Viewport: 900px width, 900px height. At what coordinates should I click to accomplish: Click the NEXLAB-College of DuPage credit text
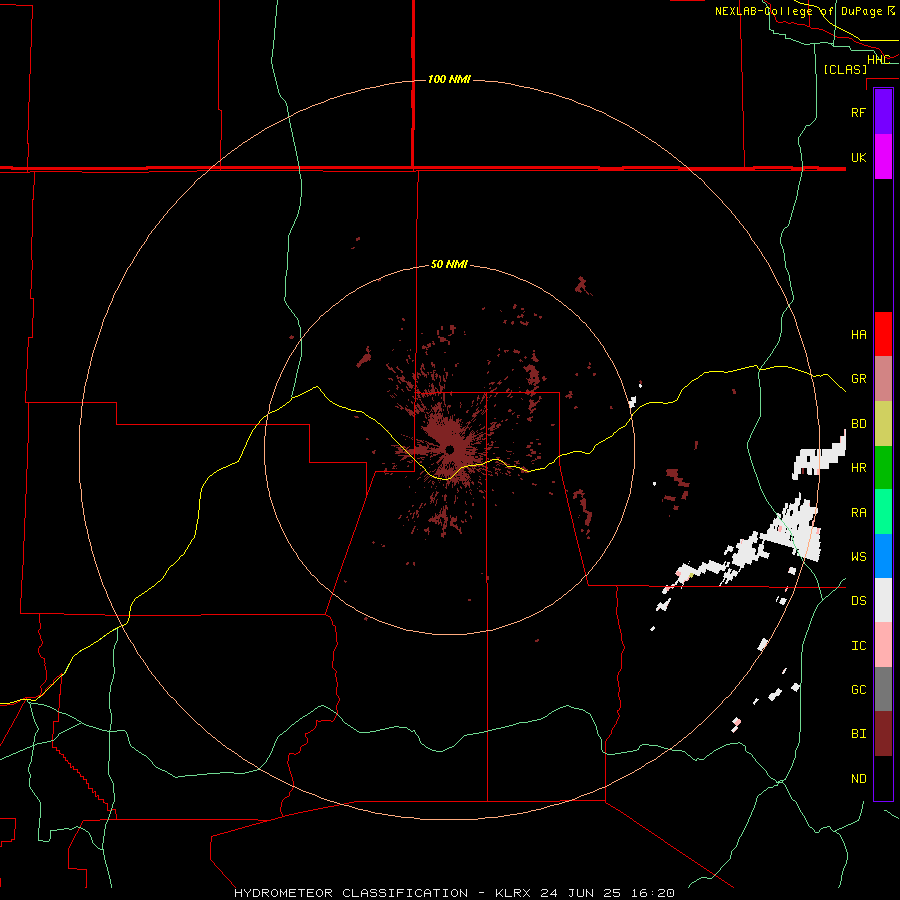coord(804,11)
